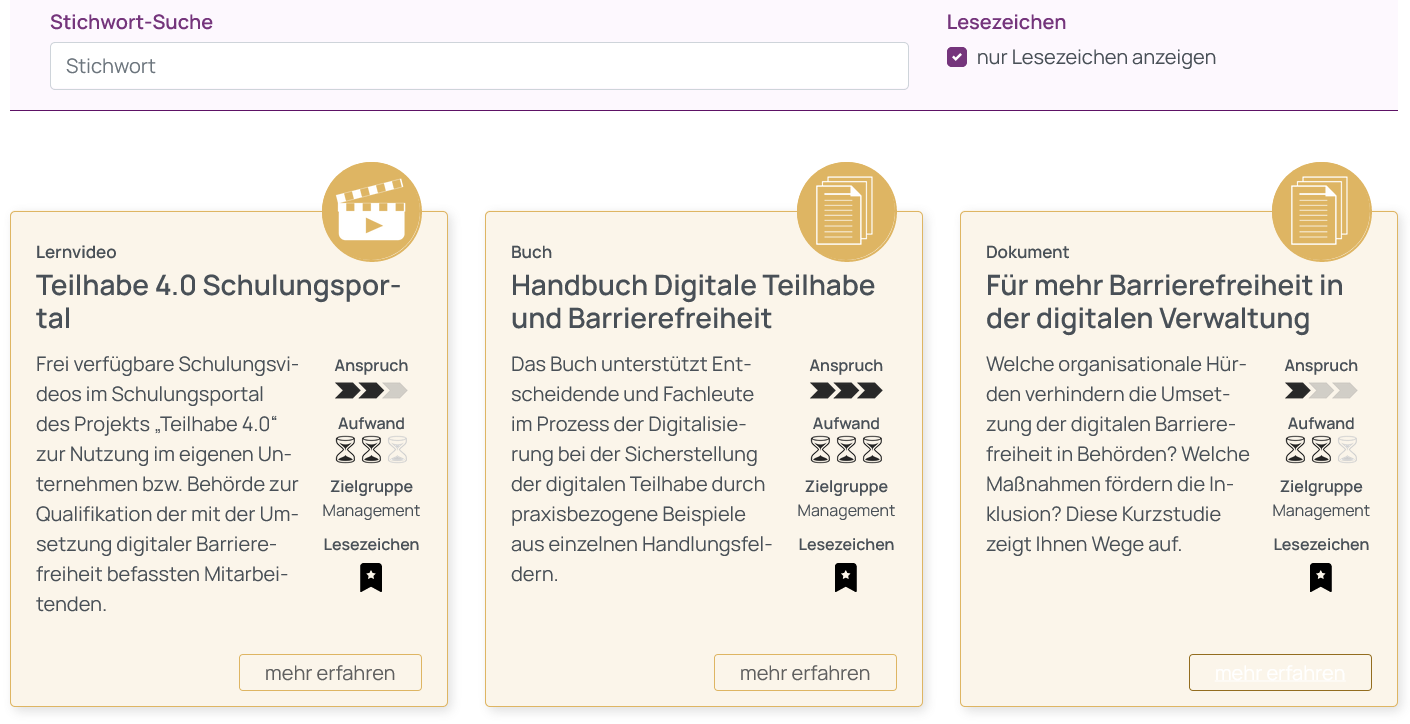Open 'mehr erfahren' for Teilhabe 4.0 Schulungsportal
Image resolution: width=1410 pixels, height=724 pixels.
(x=330, y=673)
